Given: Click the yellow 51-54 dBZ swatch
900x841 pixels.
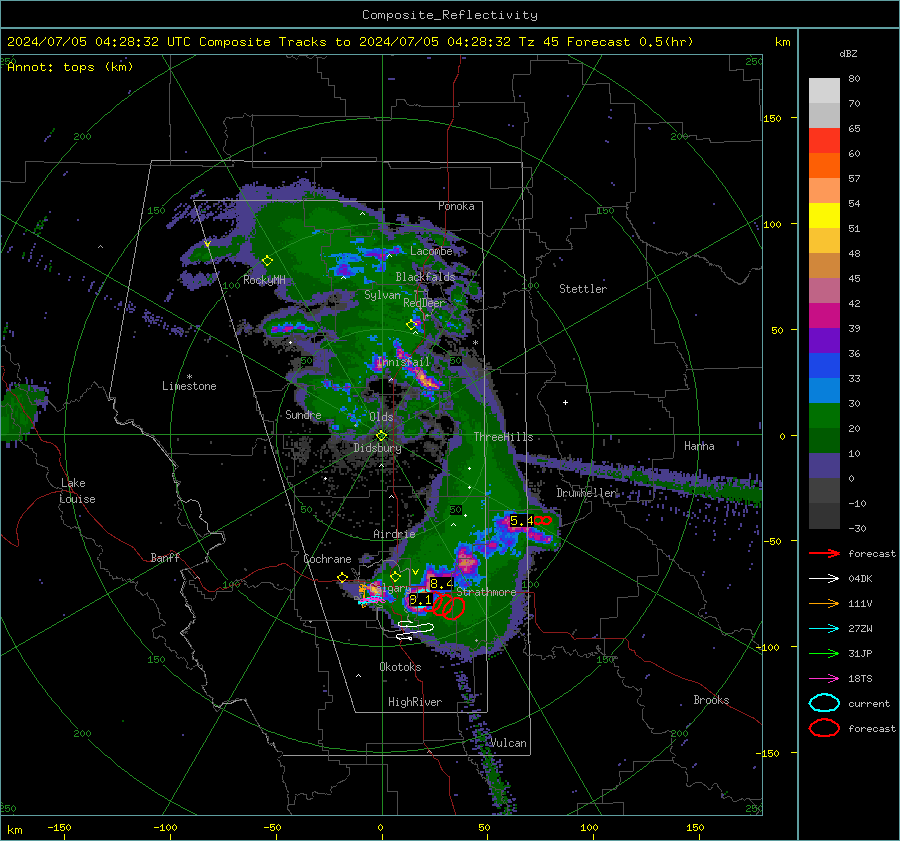Looking at the screenshot, I should (824, 216).
